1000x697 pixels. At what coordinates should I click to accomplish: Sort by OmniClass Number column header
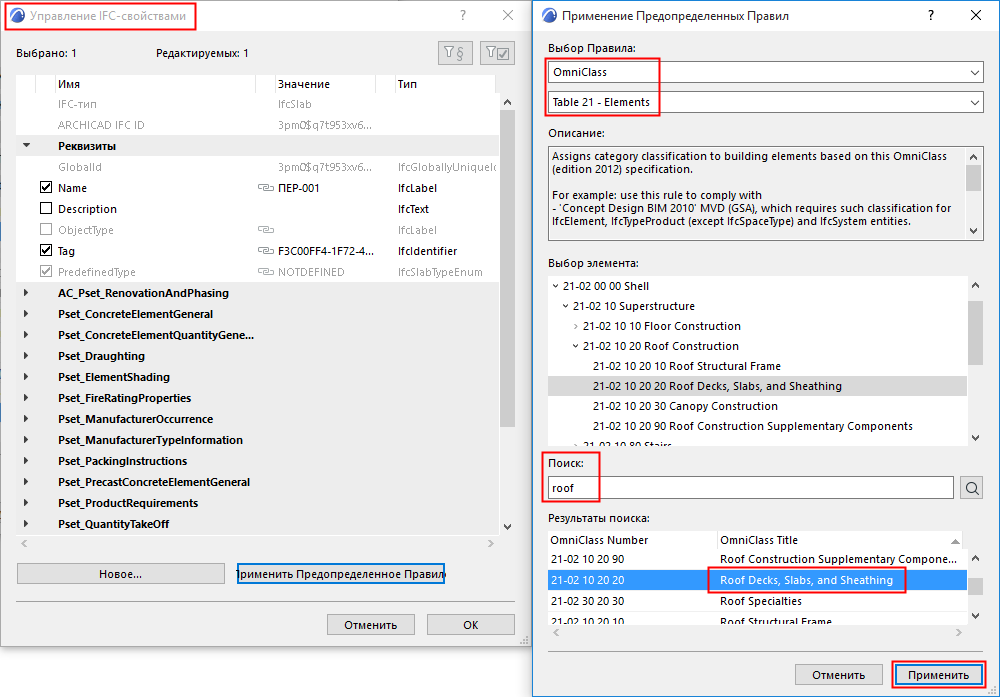[x=633, y=540]
